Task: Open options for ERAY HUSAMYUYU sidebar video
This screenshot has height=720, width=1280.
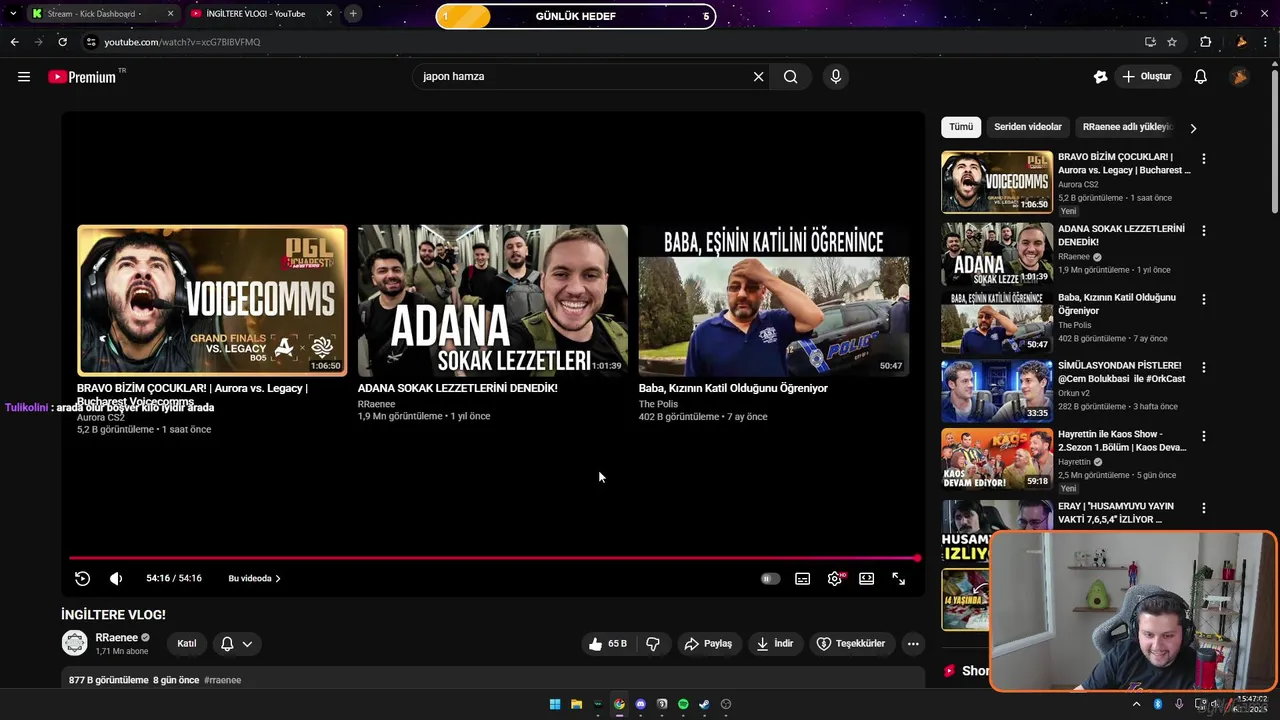Action: point(1204,508)
